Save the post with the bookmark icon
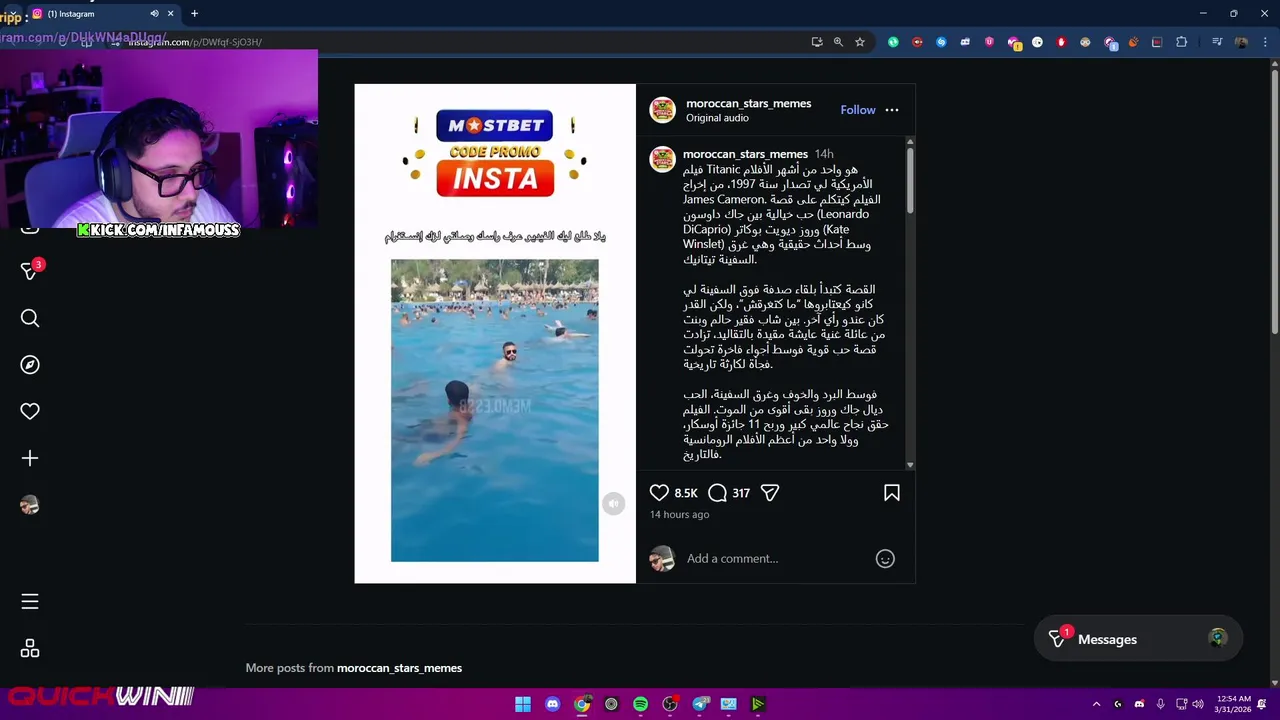1280x720 pixels. tap(892, 493)
